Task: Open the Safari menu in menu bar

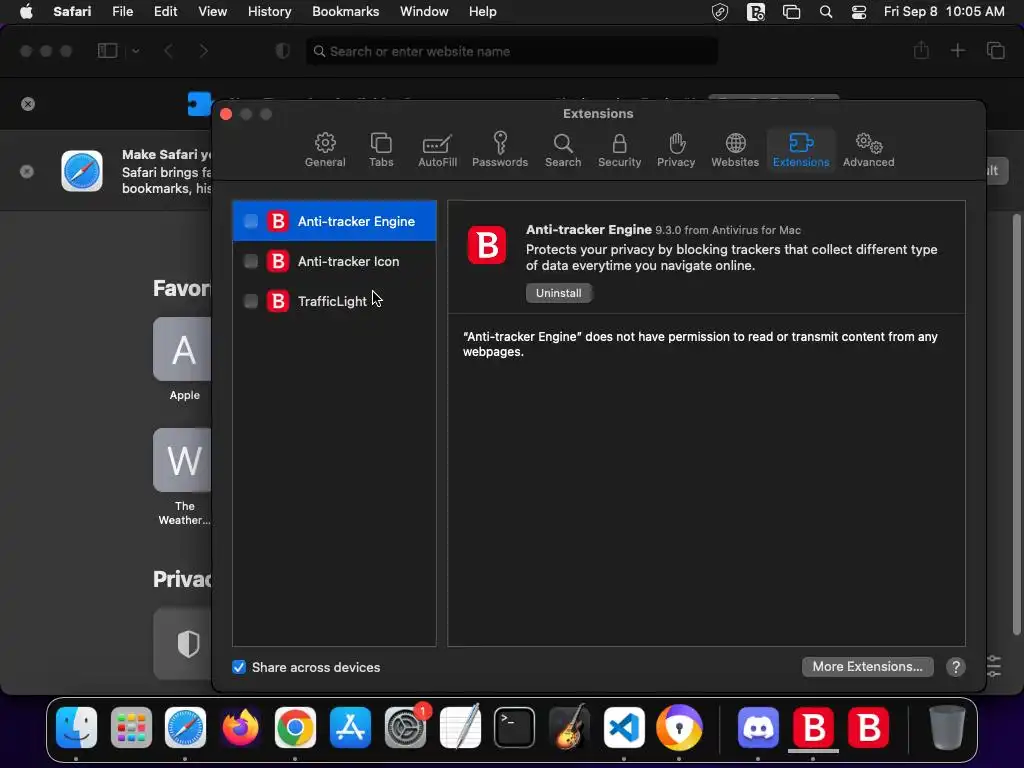Action: coord(72,12)
